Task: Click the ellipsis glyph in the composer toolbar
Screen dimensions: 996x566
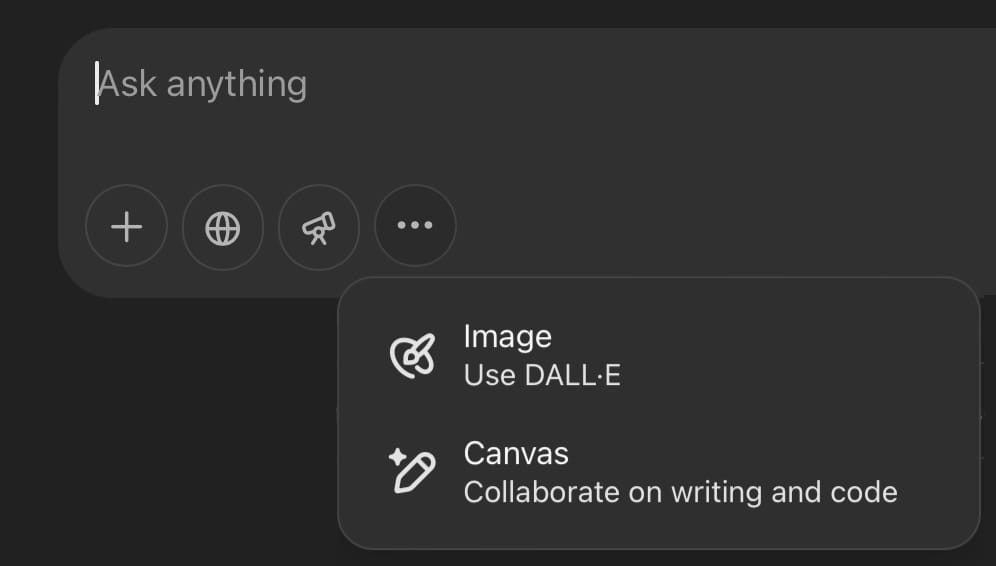Action: point(415,227)
